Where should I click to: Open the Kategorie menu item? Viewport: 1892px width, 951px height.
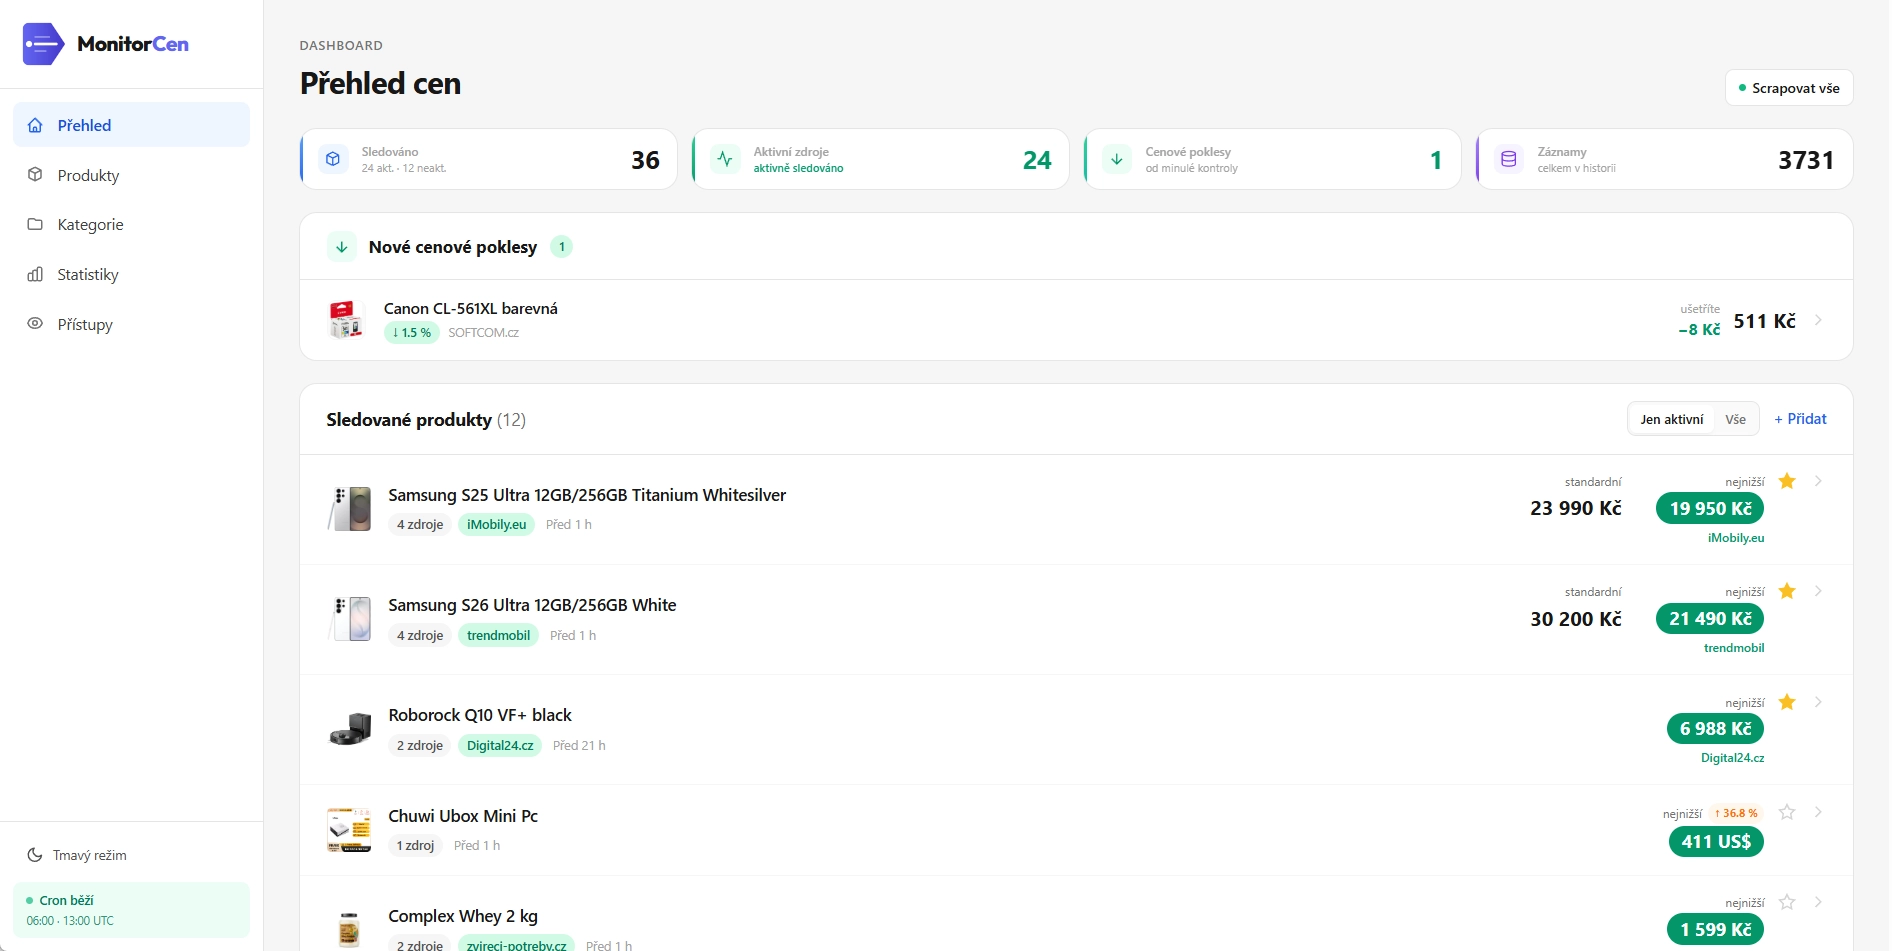pos(131,224)
